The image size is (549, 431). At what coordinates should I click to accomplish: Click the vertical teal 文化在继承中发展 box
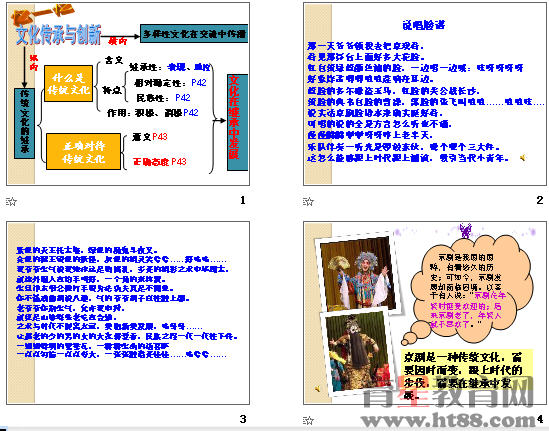[x=237, y=122]
